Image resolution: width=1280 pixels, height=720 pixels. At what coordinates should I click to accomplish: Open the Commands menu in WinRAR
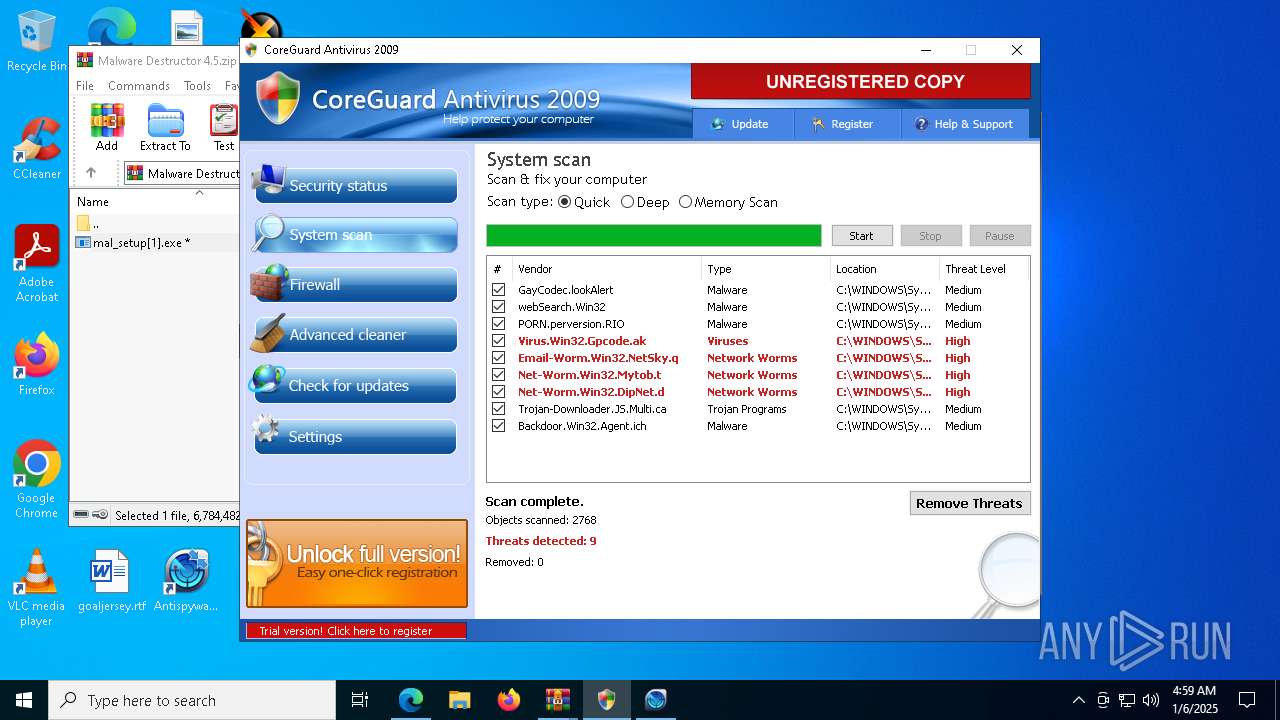[x=139, y=86]
